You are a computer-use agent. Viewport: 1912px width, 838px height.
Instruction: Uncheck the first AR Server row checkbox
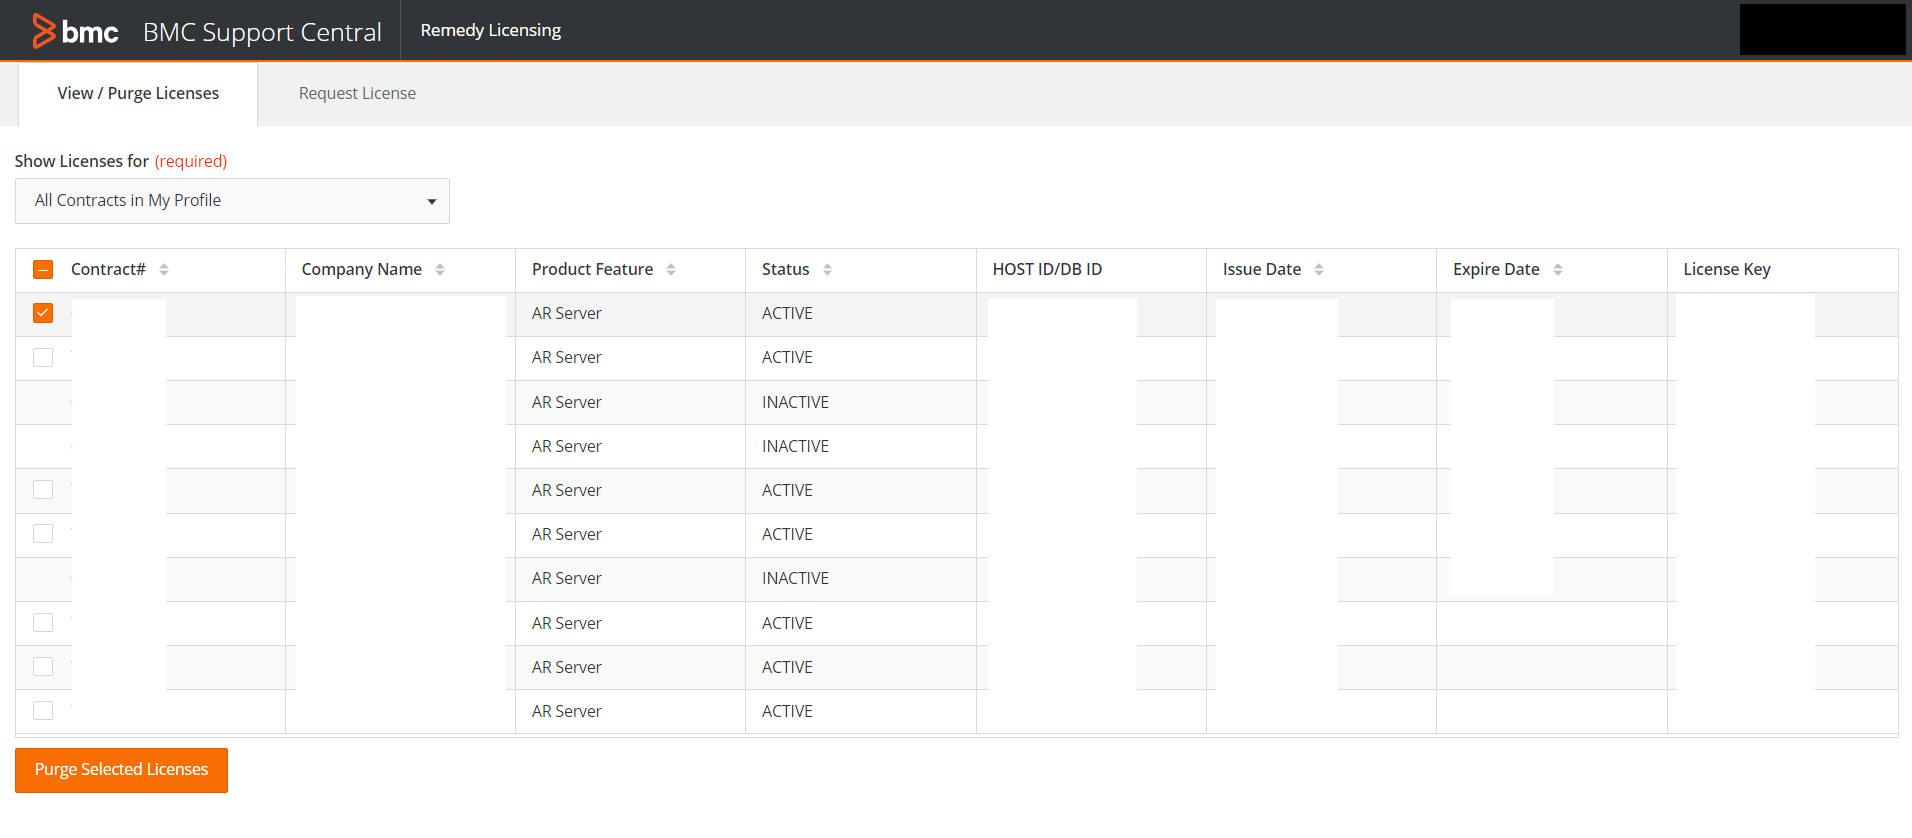43,313
